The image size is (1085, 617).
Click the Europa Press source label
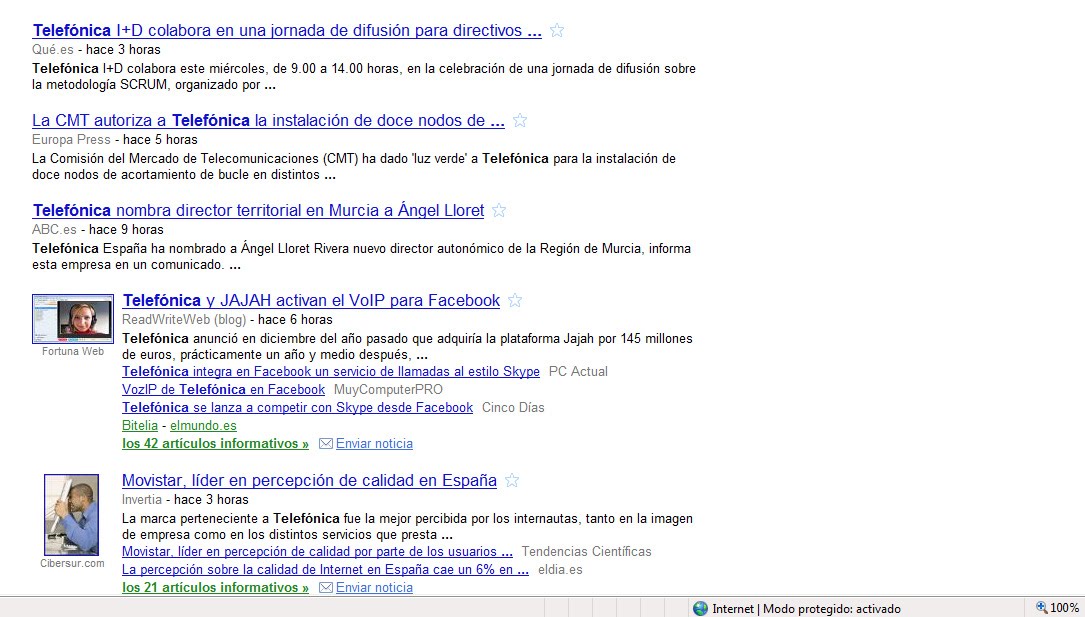[x=71, y=140]
